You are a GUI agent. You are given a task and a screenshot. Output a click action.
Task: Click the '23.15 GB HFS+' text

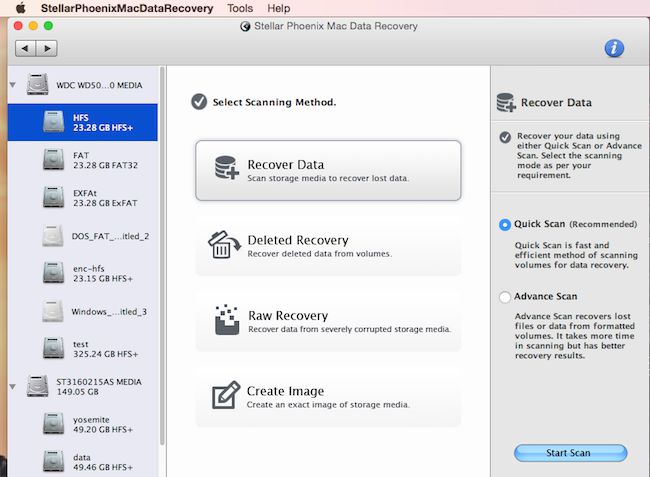tap(103, 278)
